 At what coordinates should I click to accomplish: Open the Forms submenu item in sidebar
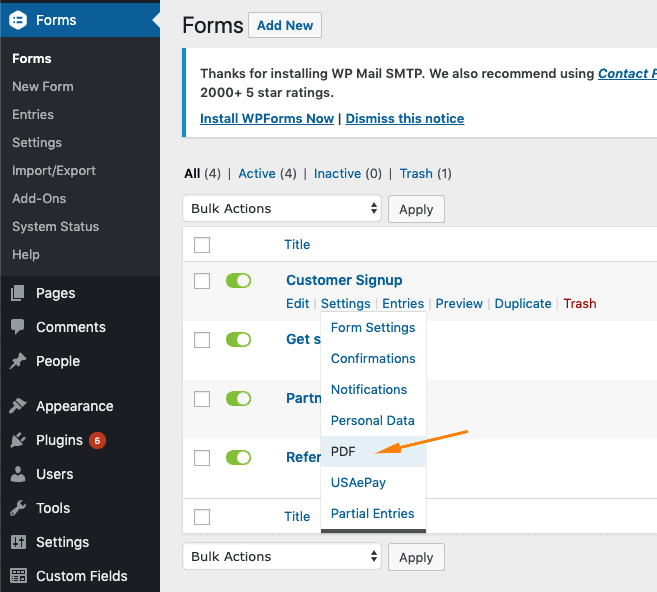pos(32,59)
